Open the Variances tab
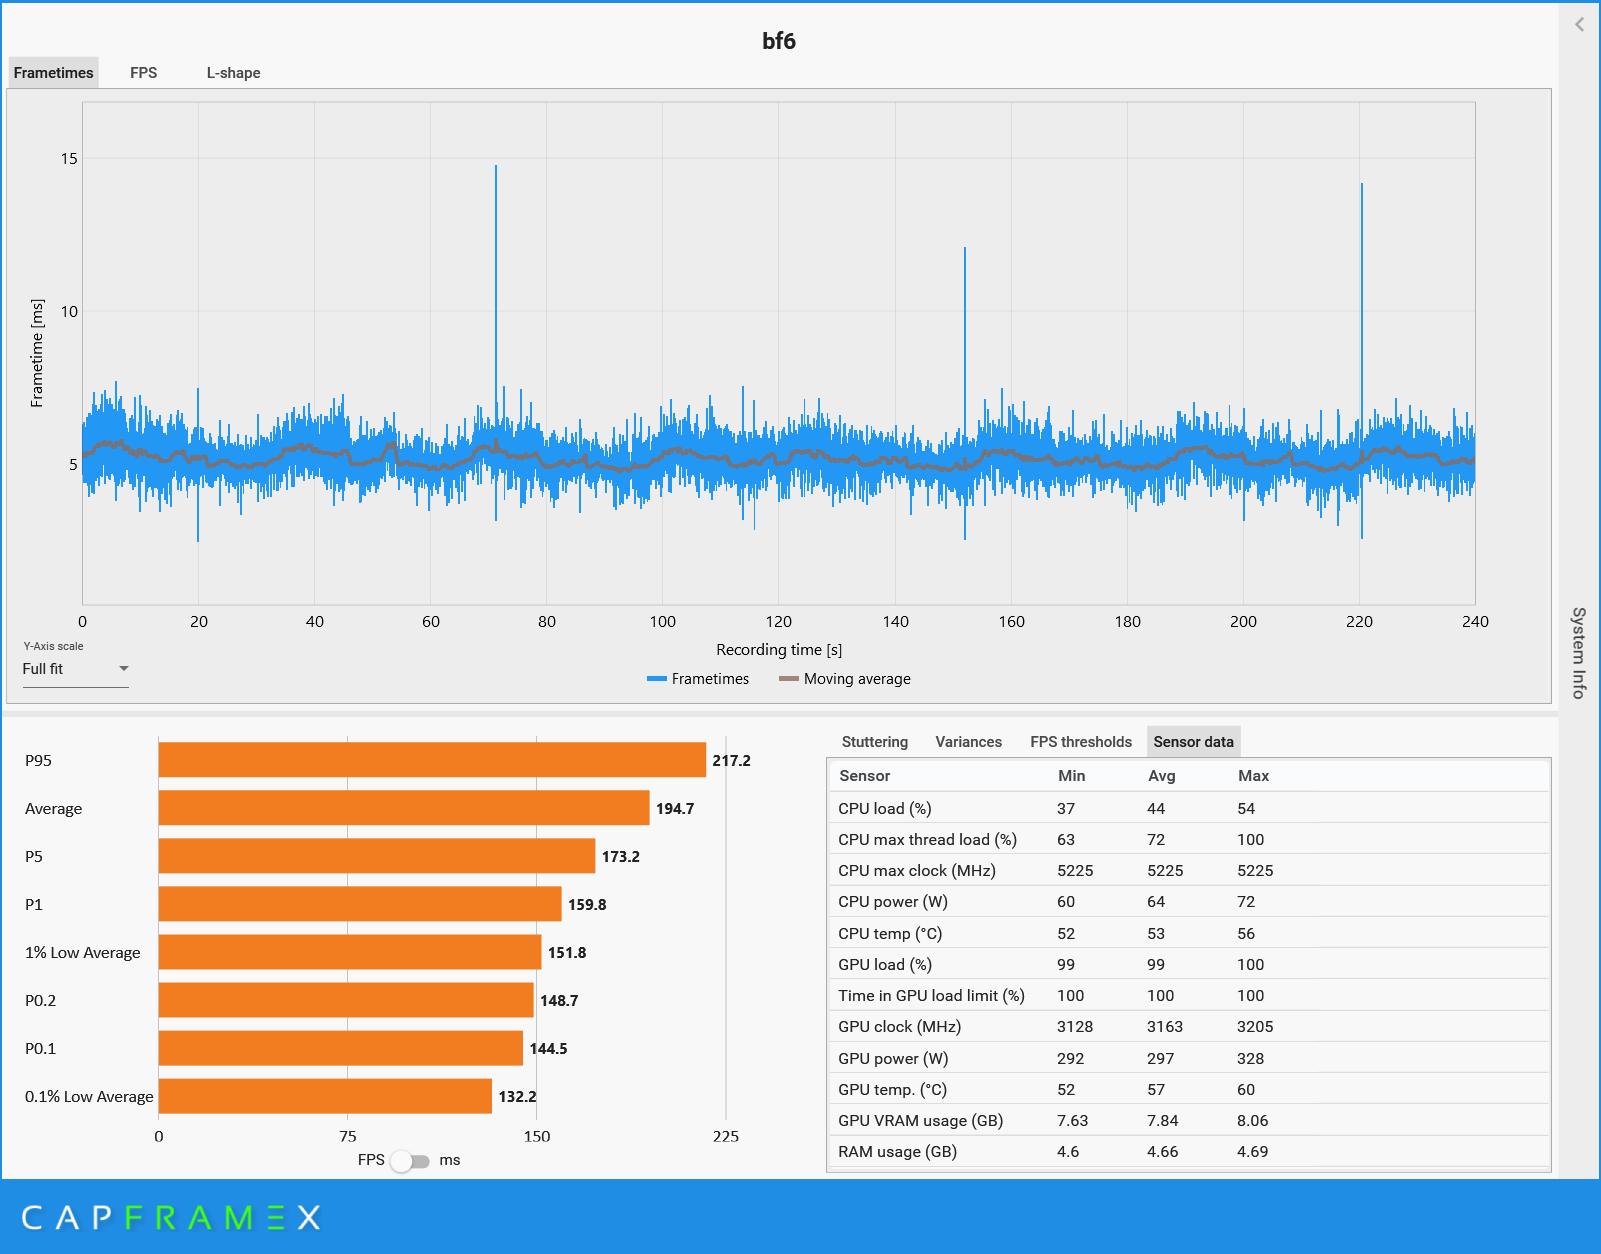This screenshot has width=1601, height=1254. [968, 742]
